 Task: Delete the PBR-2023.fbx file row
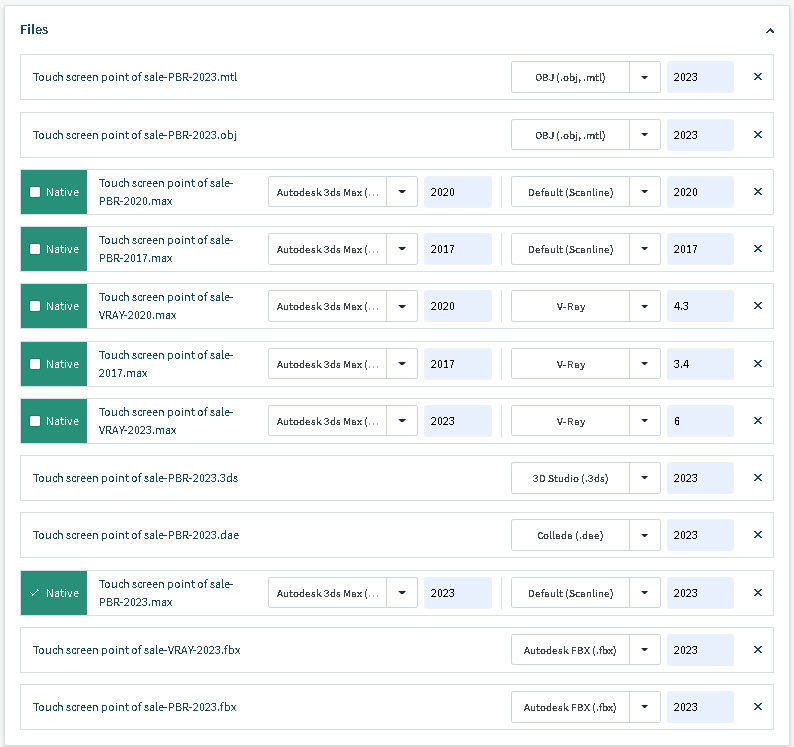tap(757, 707)
